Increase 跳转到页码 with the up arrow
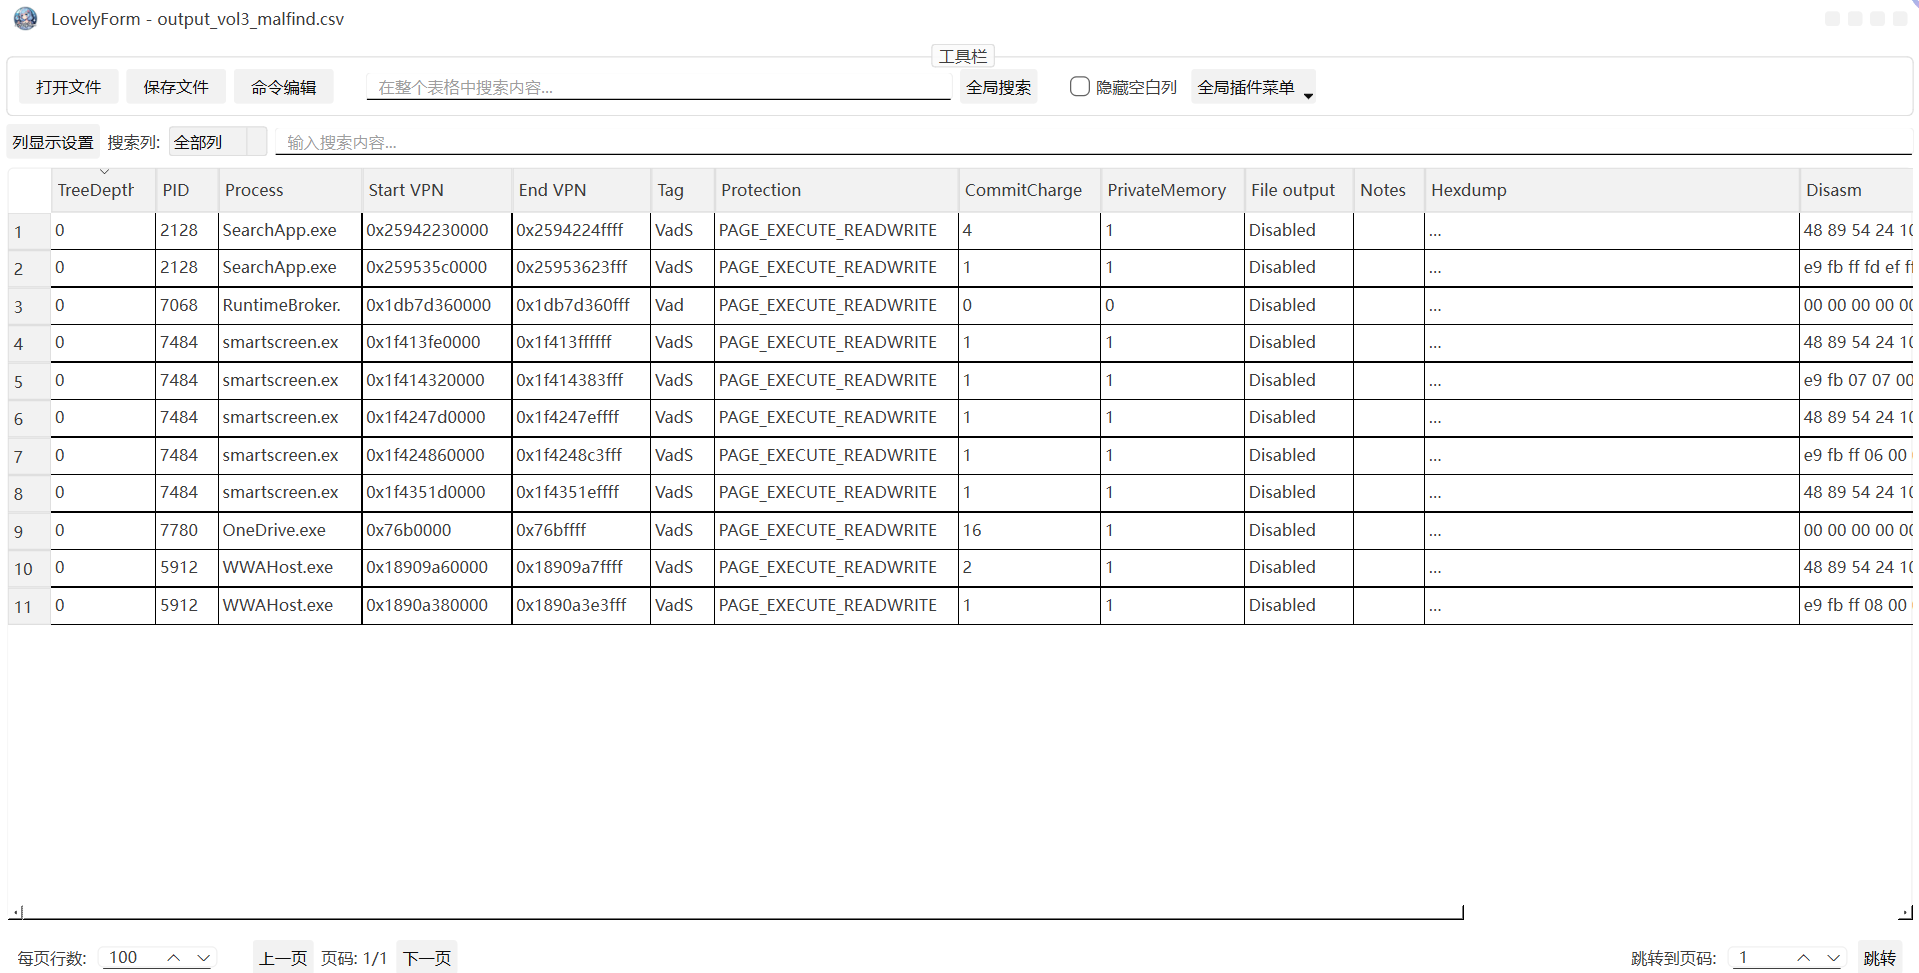 1803,957
